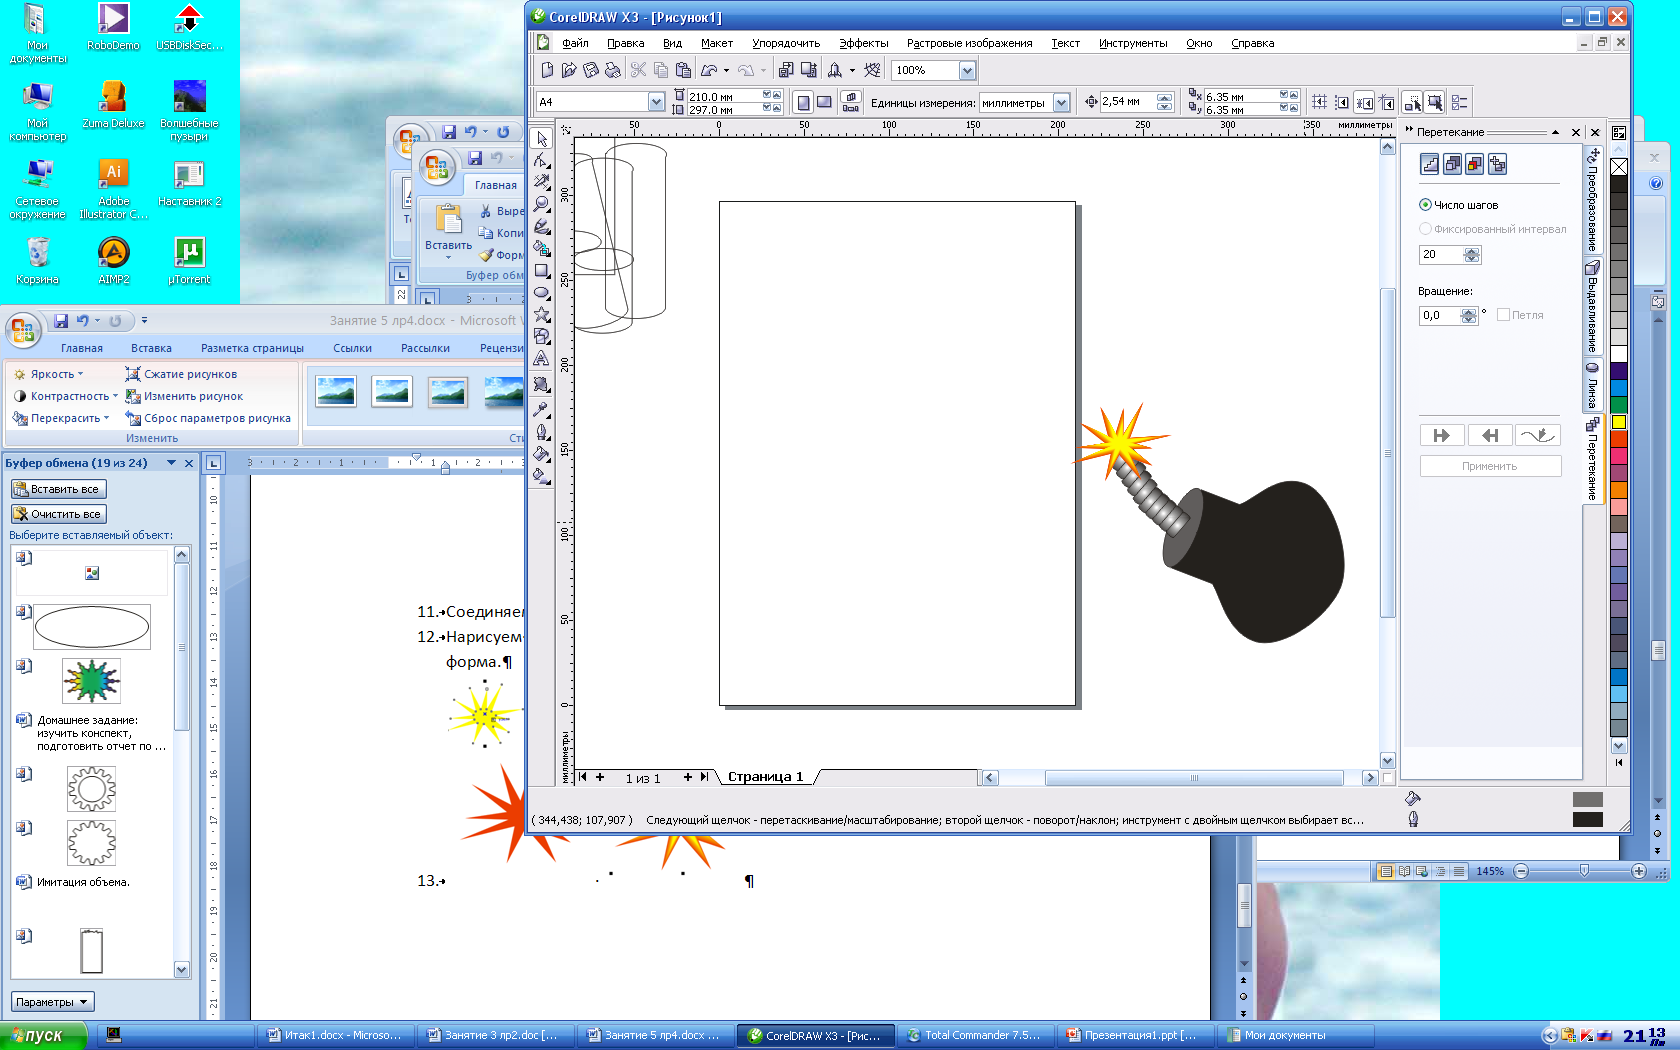Select the Ellipse tool

(x=542, y=292)
